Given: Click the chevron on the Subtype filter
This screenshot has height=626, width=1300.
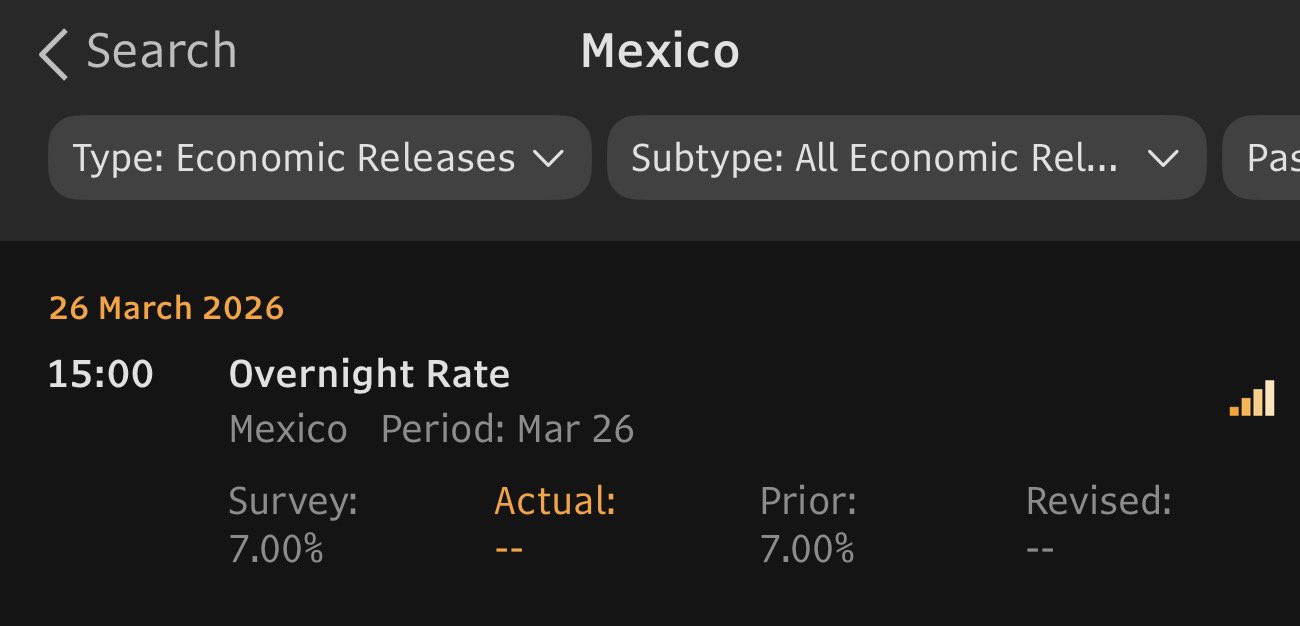Looking at the screenshot, I should (x=1162, y=158).
